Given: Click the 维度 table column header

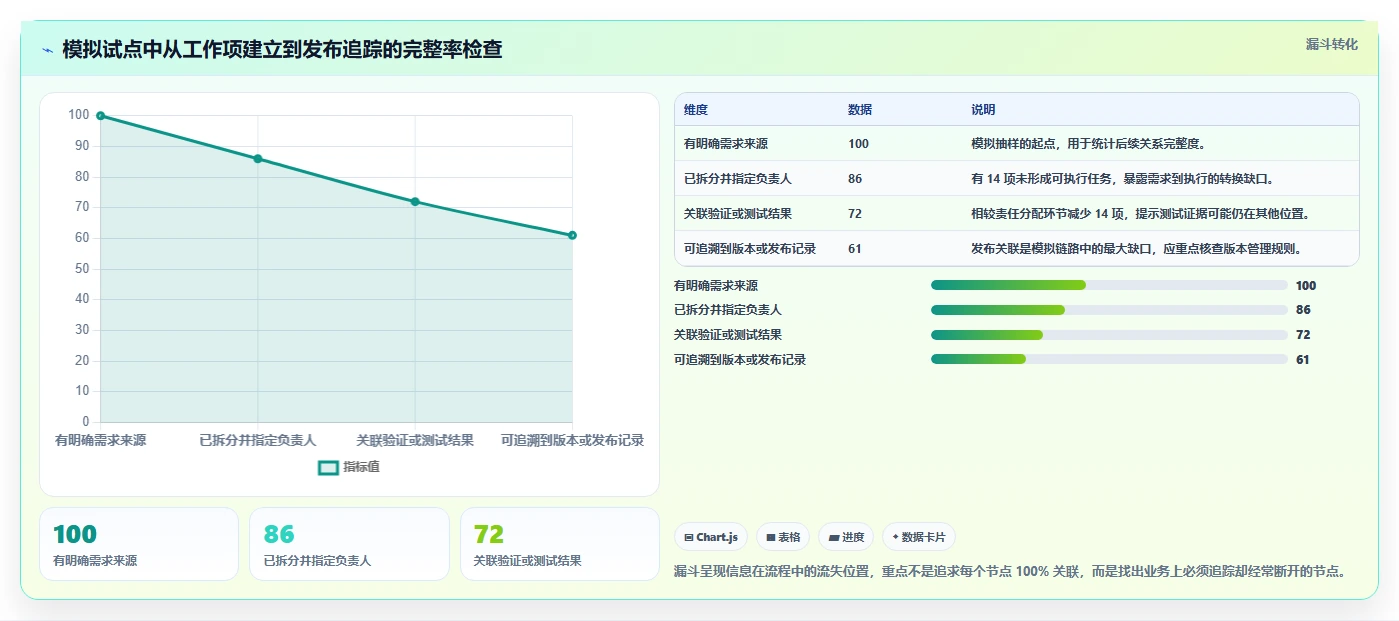Looking at the screenshot, I should click(x=696, y=110).
